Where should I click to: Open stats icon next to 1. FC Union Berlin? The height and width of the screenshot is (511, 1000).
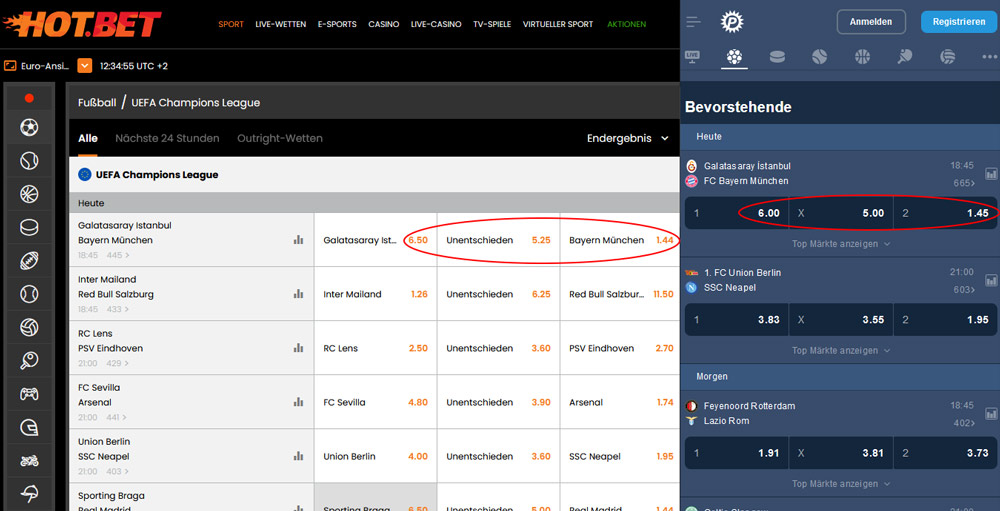tap(991, 280)
